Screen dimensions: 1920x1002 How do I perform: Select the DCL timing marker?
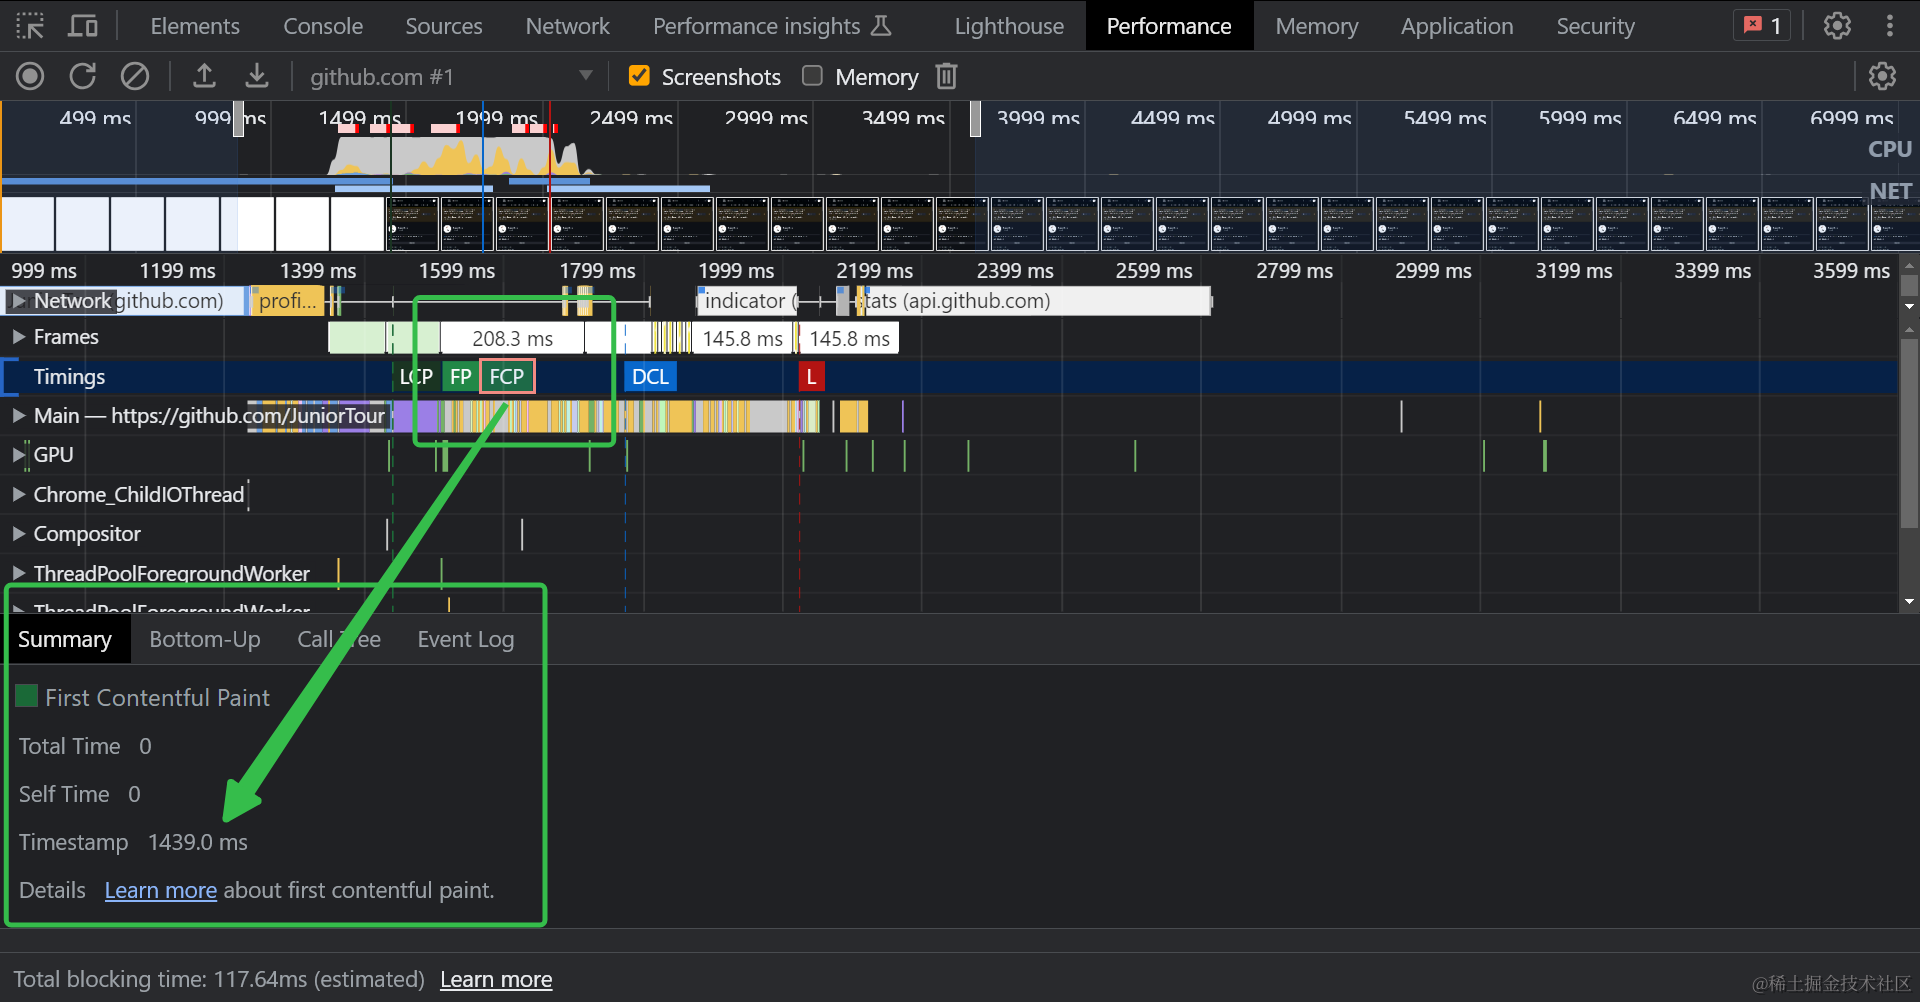coord(650,377)
